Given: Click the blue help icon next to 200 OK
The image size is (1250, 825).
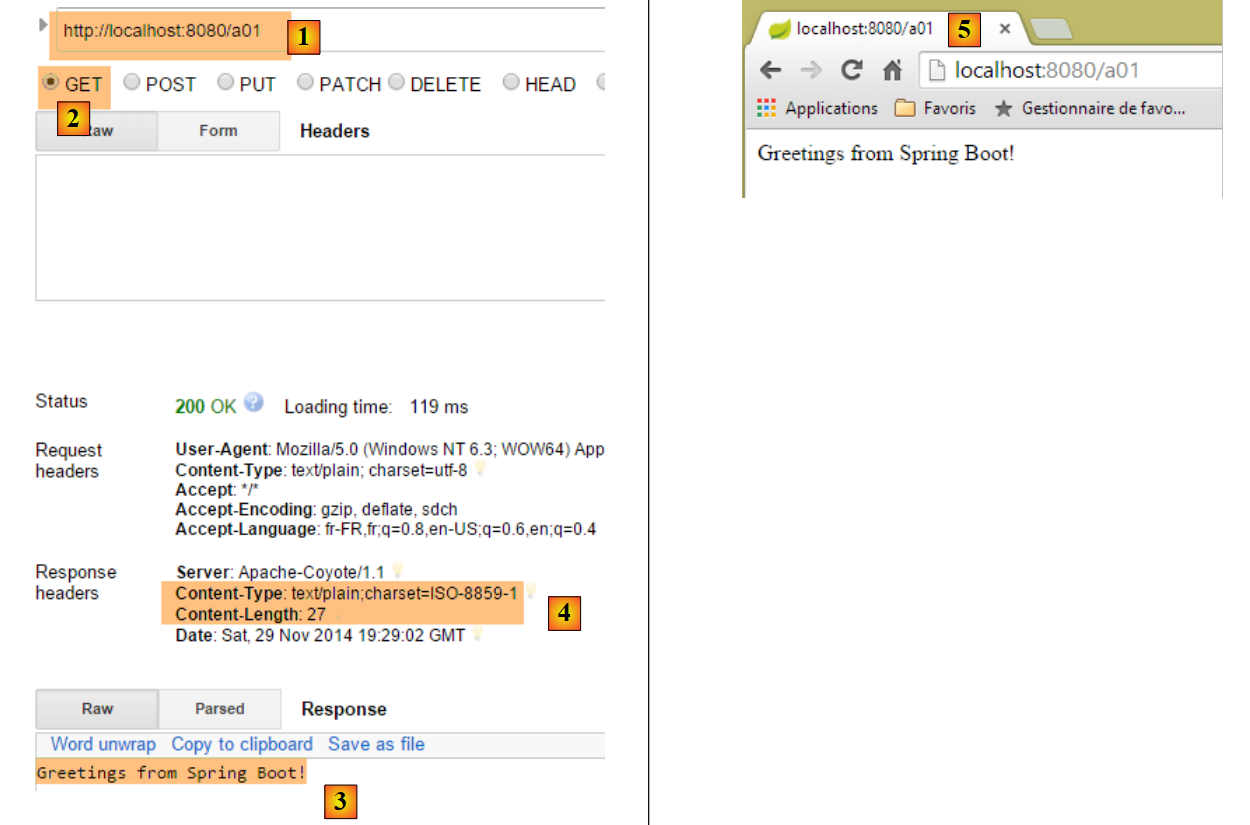Looking at the screenshot, I should pos(254,403).
